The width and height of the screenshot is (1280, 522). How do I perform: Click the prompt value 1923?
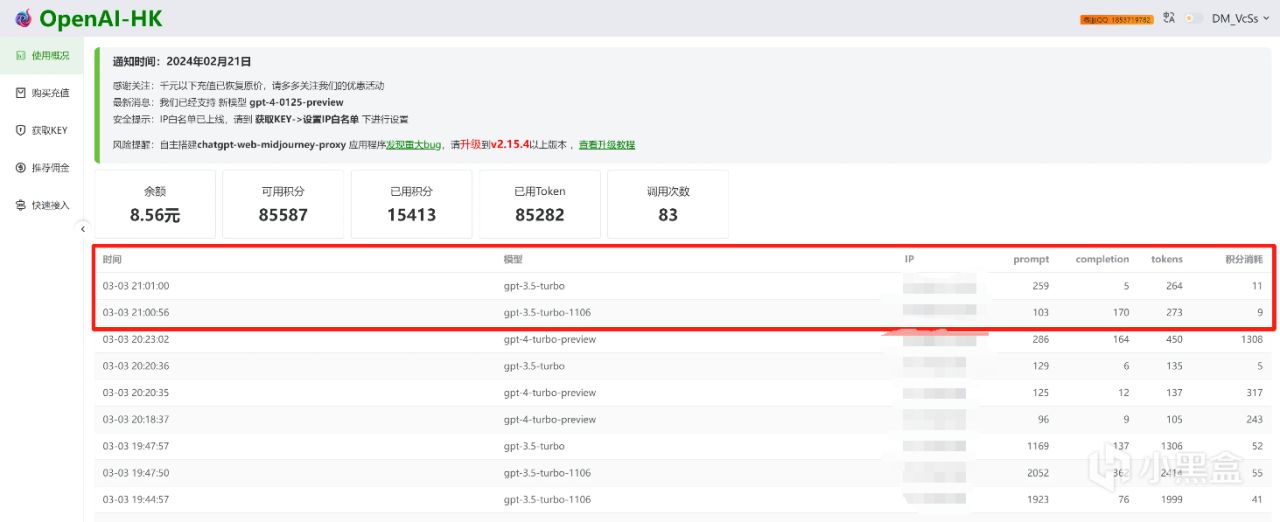[x=1038, y=499]
